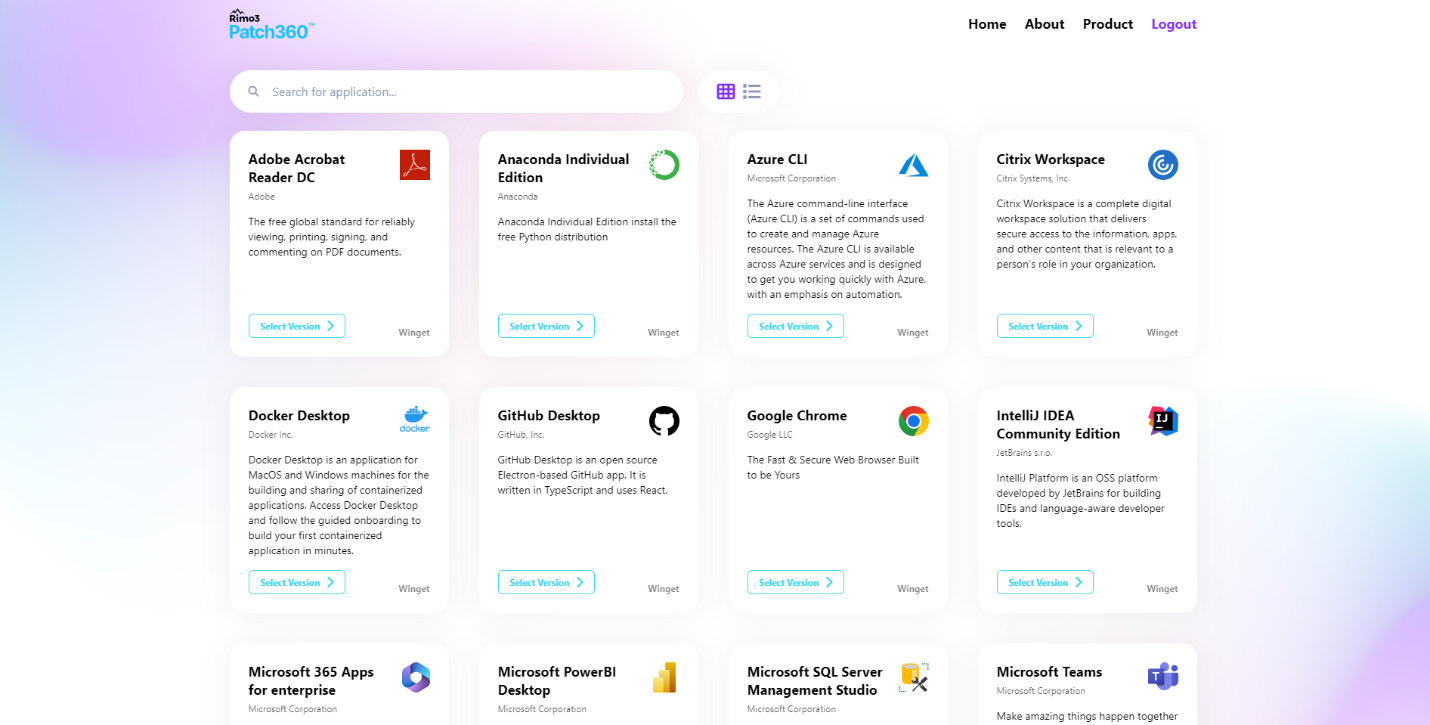Select Version for Adobe Acrobat Reader DC

point(297,326)
